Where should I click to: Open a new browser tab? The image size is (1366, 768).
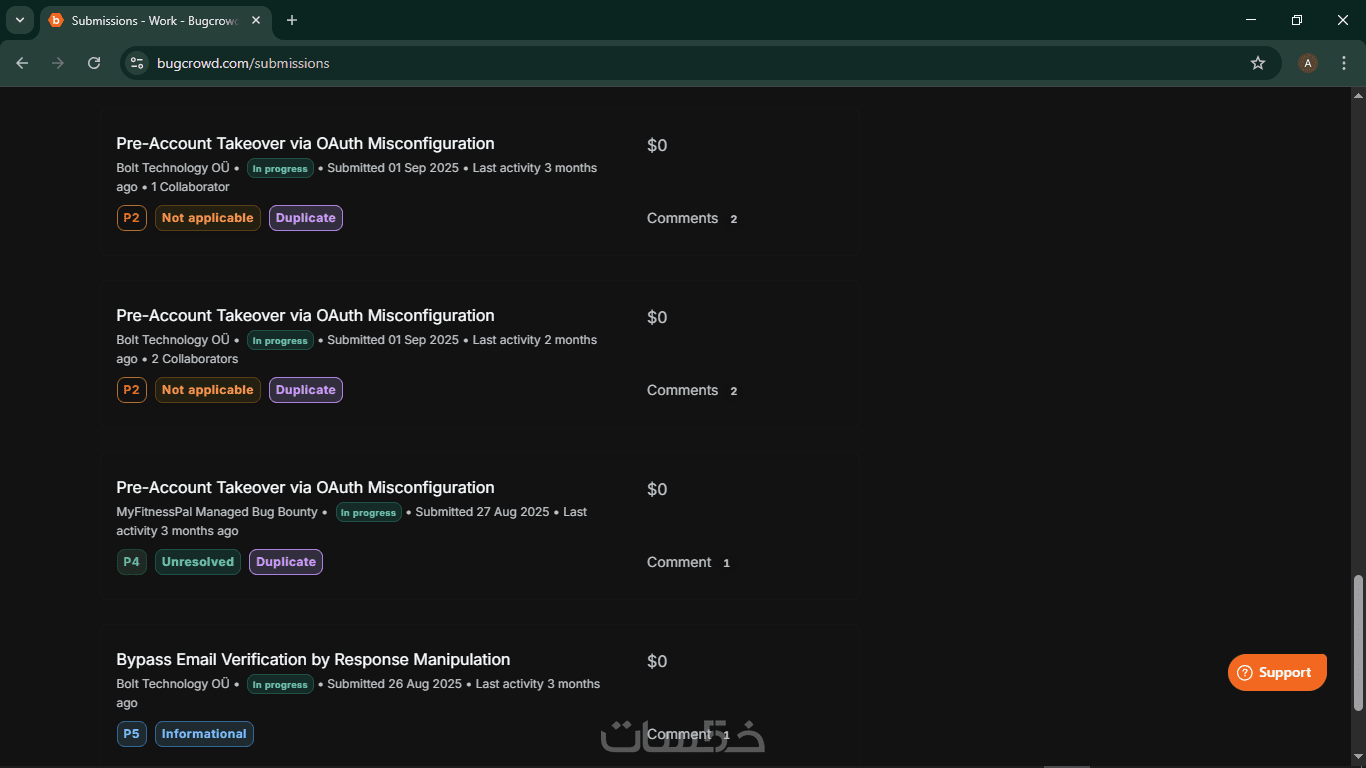(x=292, y=20)
